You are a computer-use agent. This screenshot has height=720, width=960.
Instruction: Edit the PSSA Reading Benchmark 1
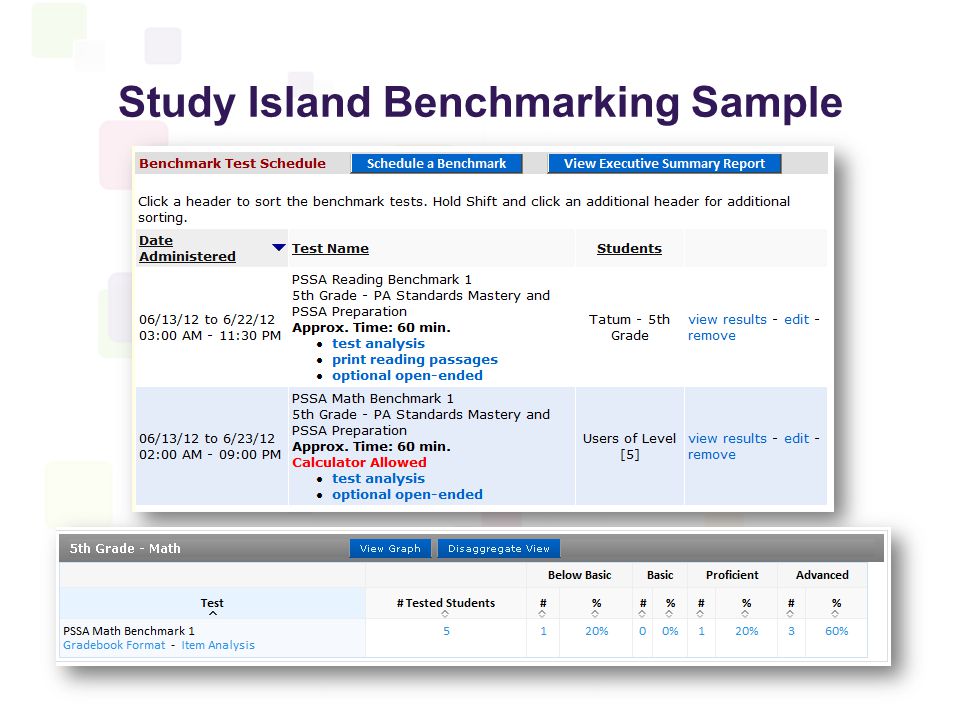[x=797, y=320]
